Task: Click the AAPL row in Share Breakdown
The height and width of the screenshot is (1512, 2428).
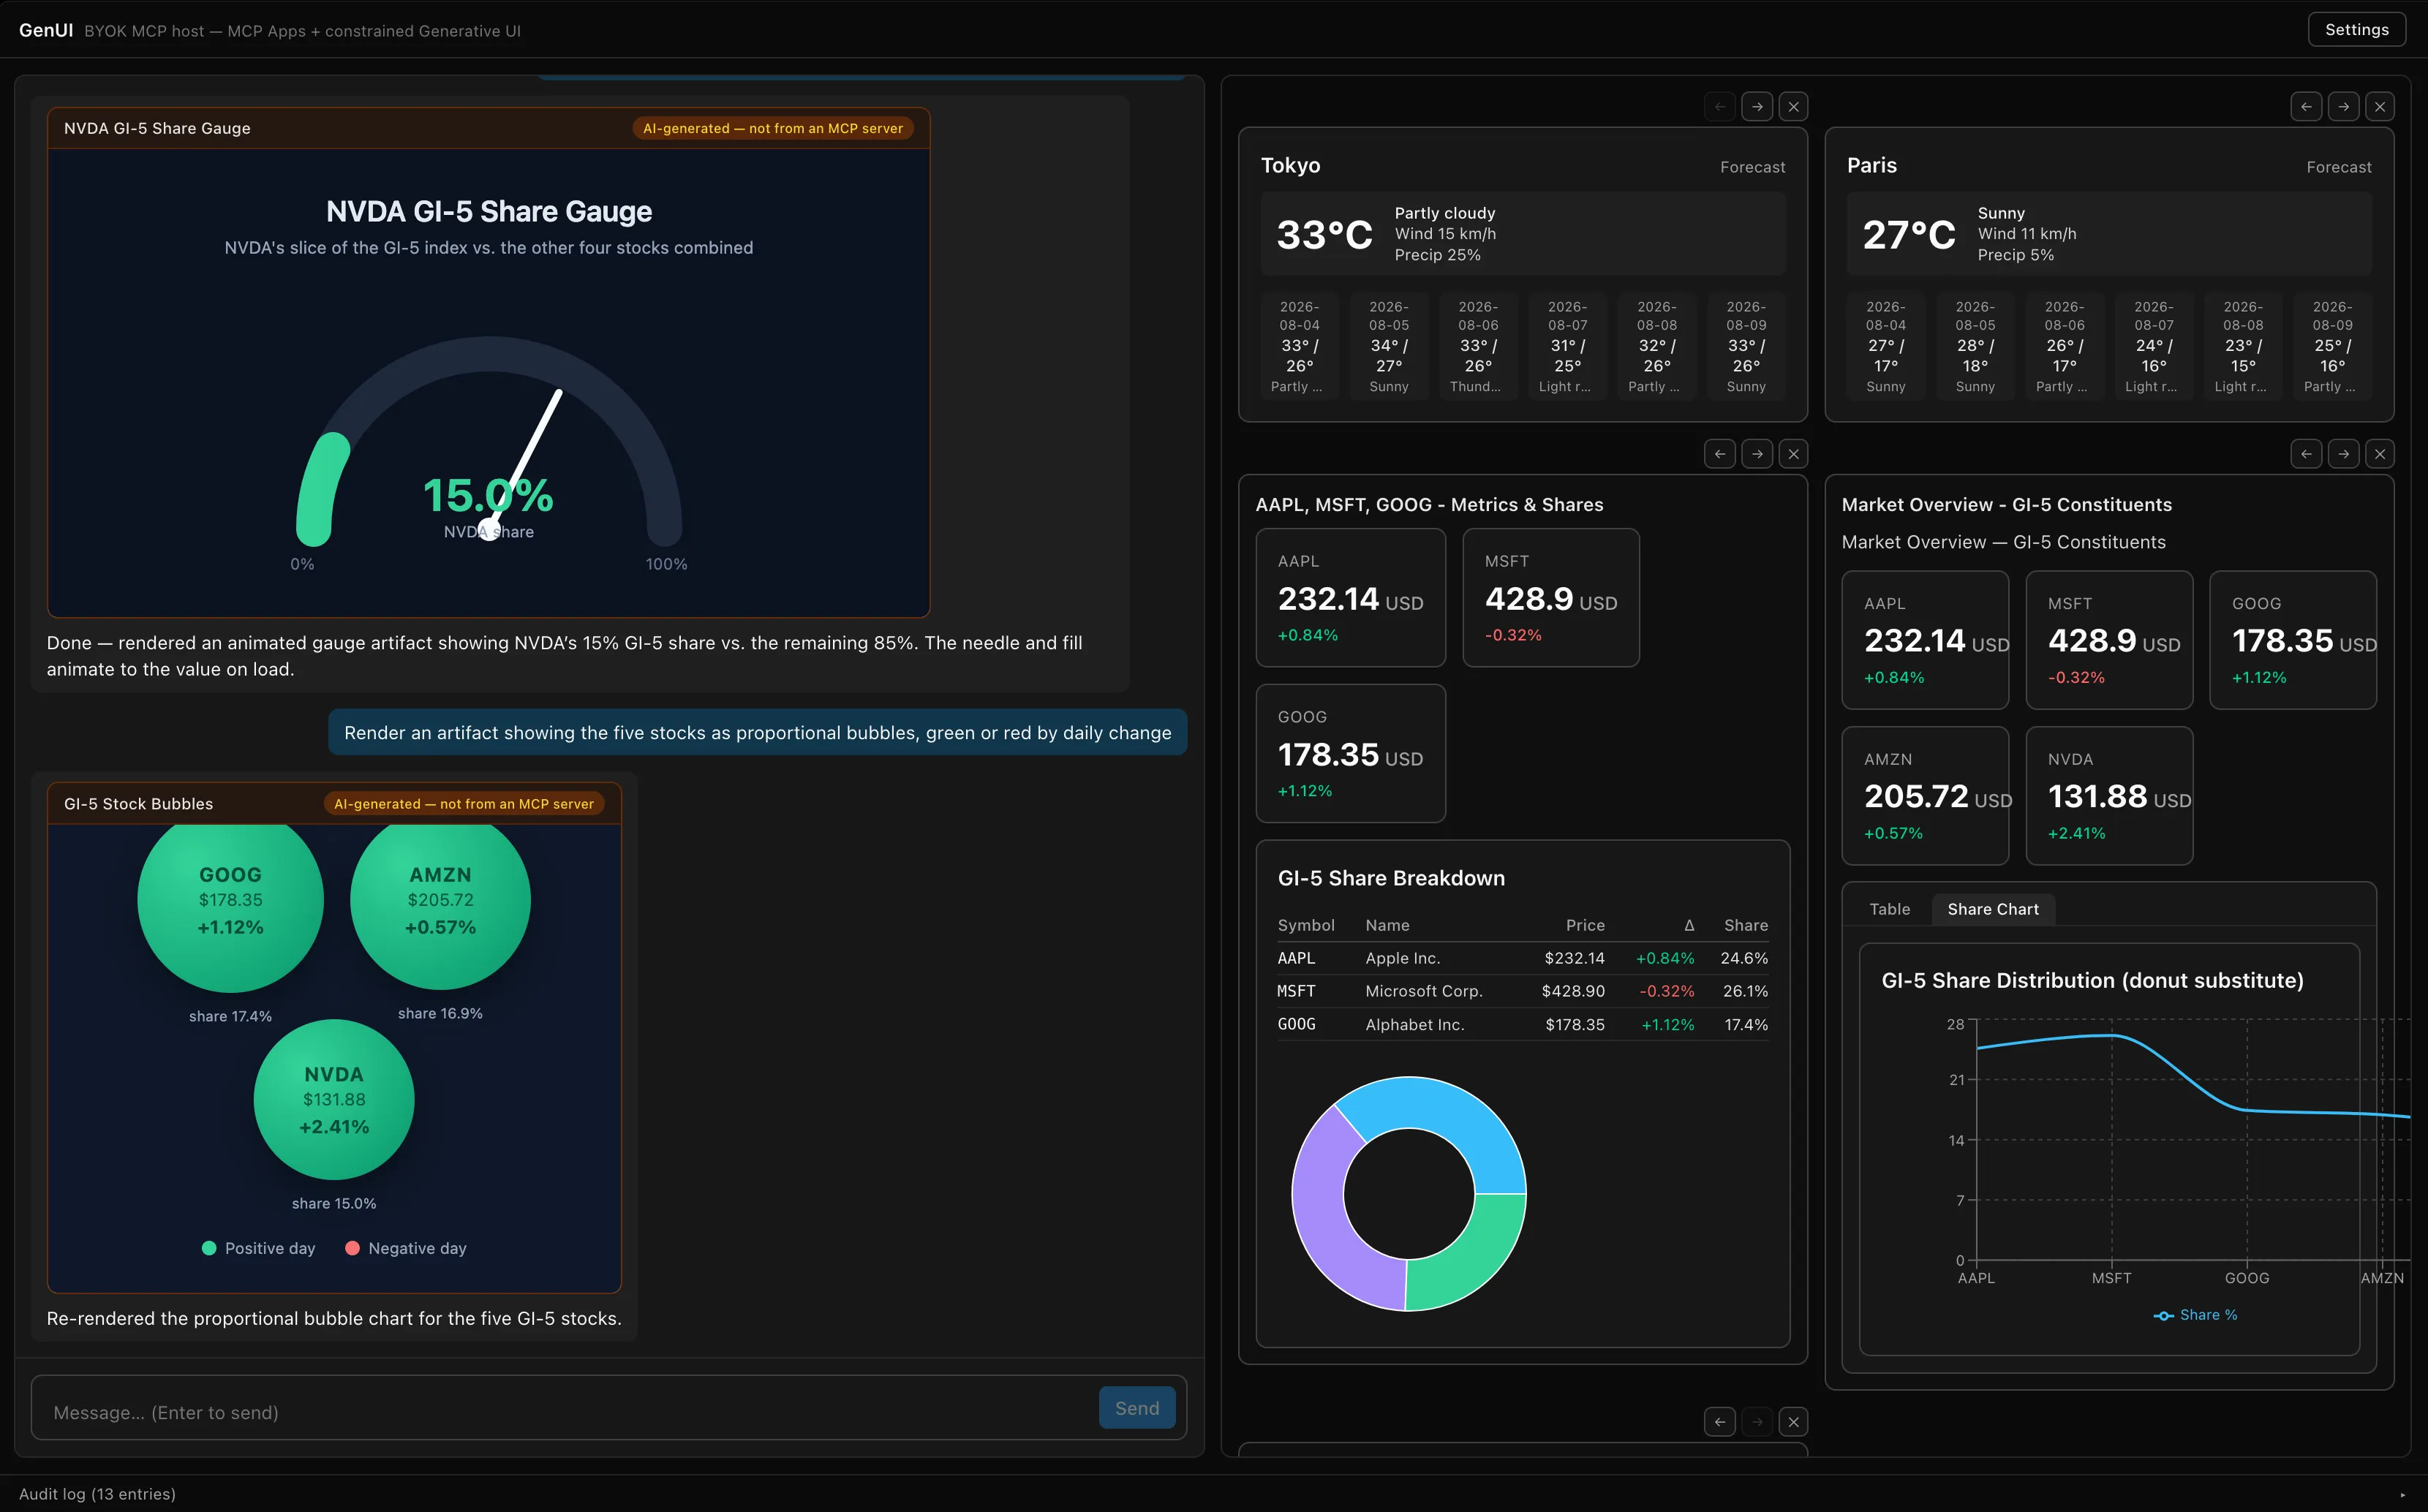Action: 1522,958
